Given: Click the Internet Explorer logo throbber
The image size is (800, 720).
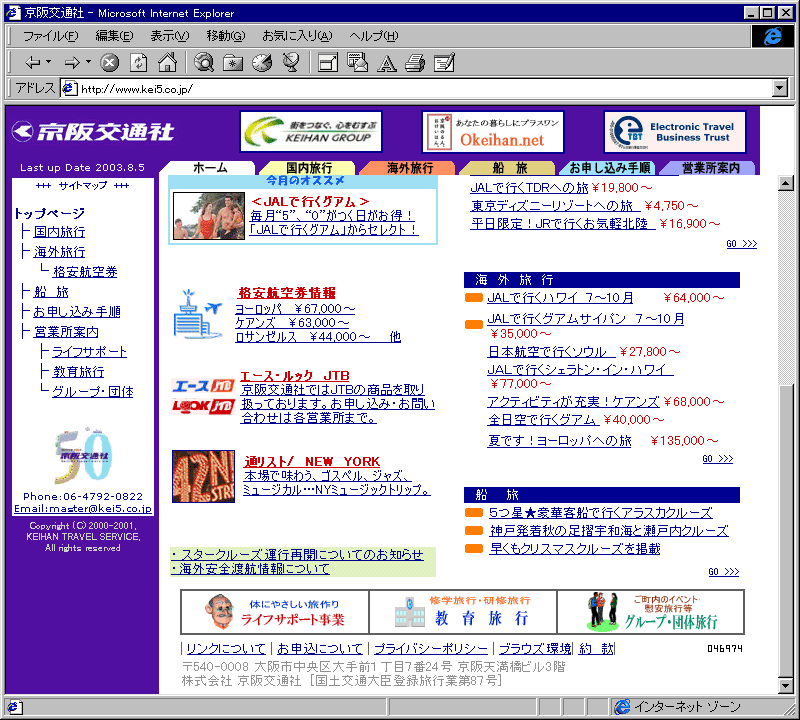Looking at the screenshot, I should pyautogui.click(x=772, y=36).
